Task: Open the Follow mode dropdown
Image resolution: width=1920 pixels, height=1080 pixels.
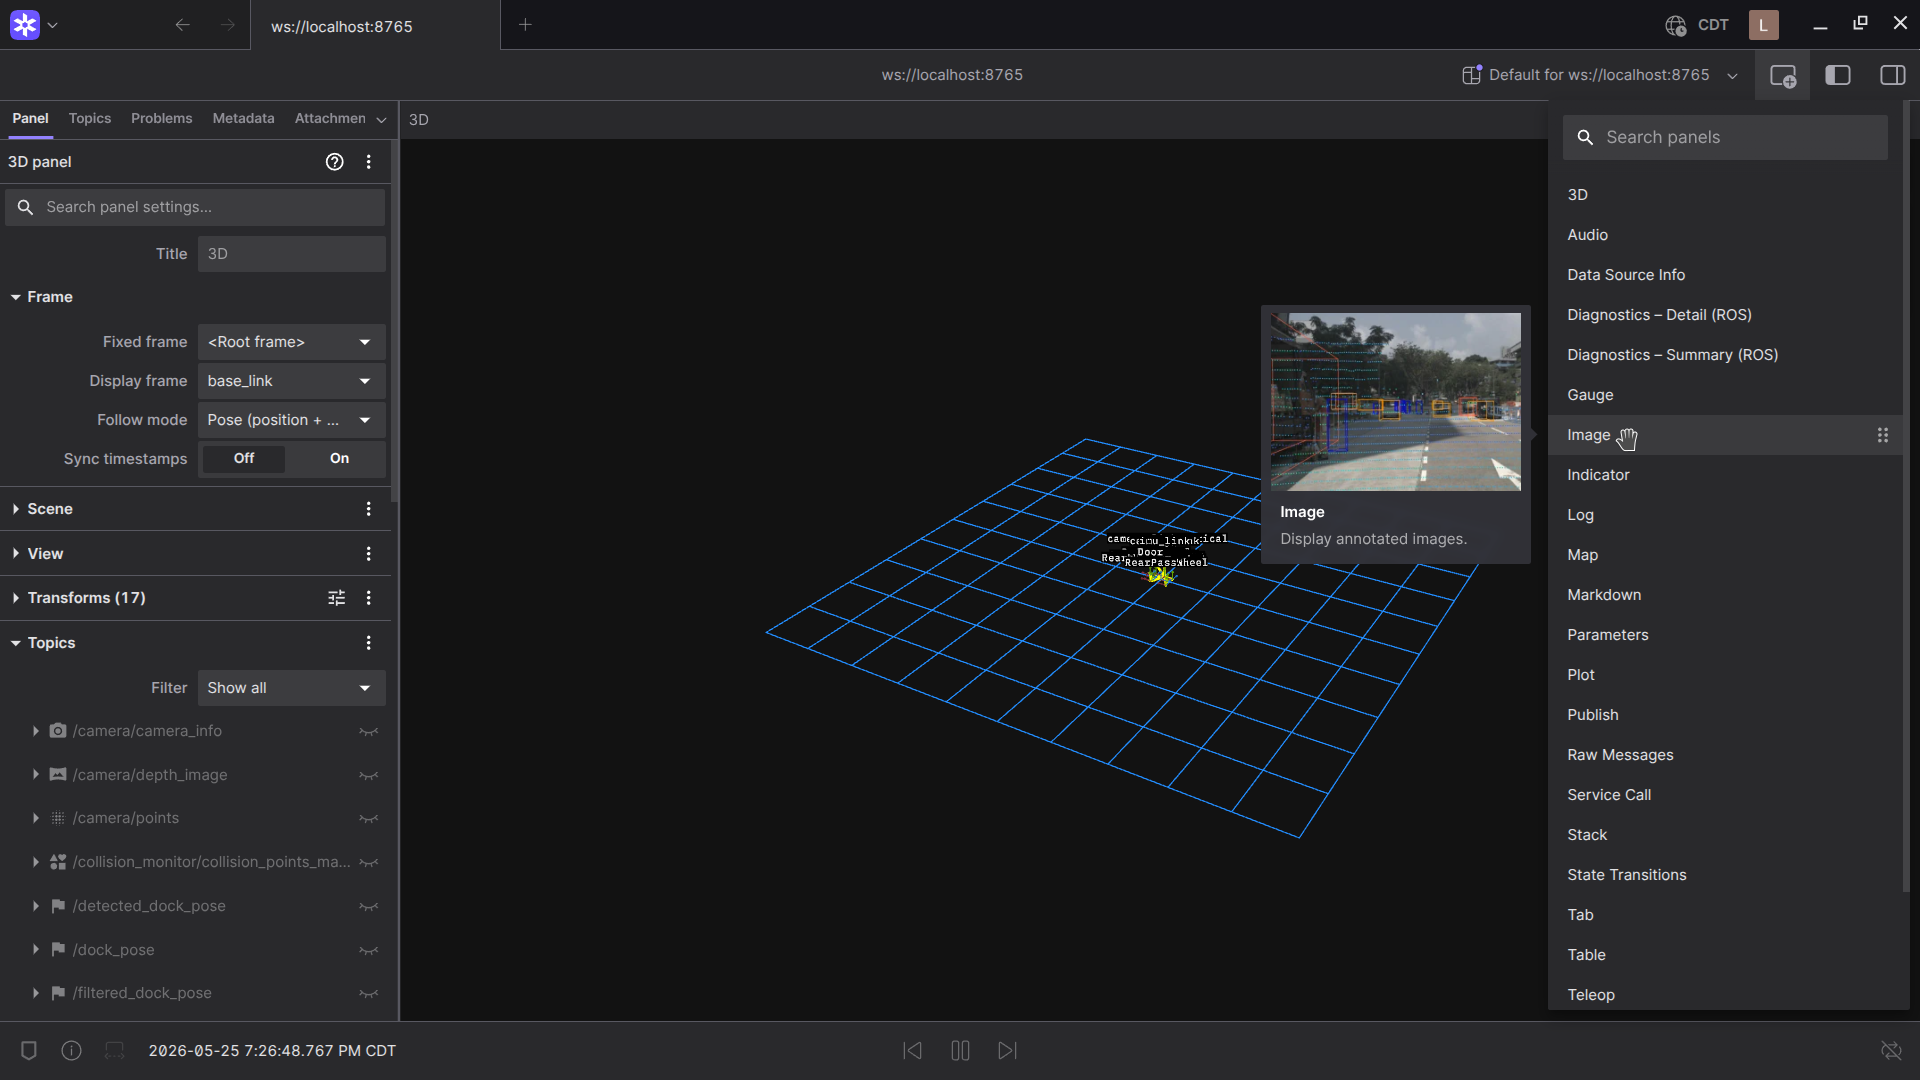Action: (291, 420)
